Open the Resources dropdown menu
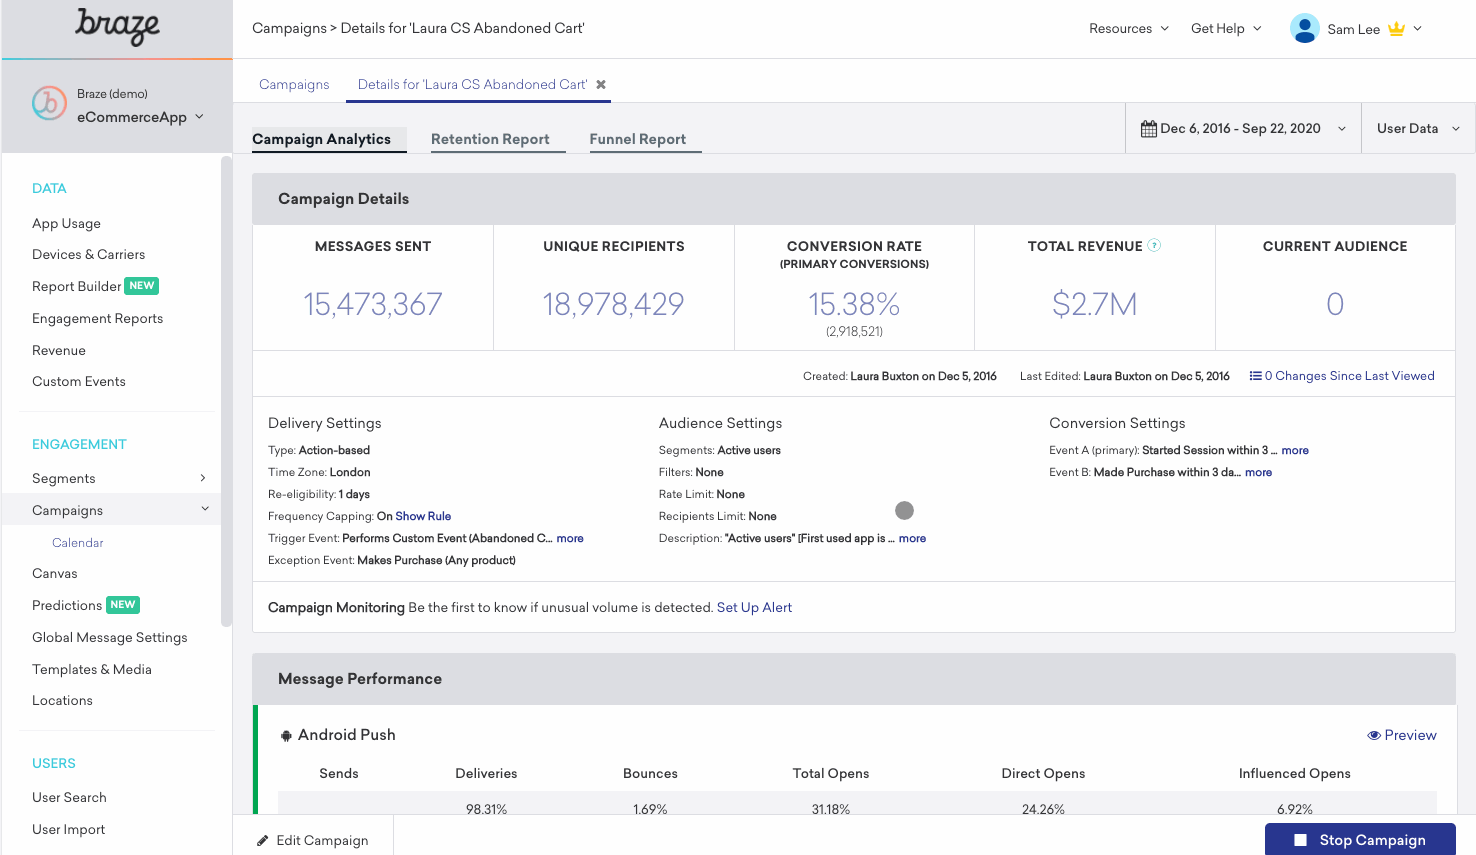 click(x=1129, y=29)
